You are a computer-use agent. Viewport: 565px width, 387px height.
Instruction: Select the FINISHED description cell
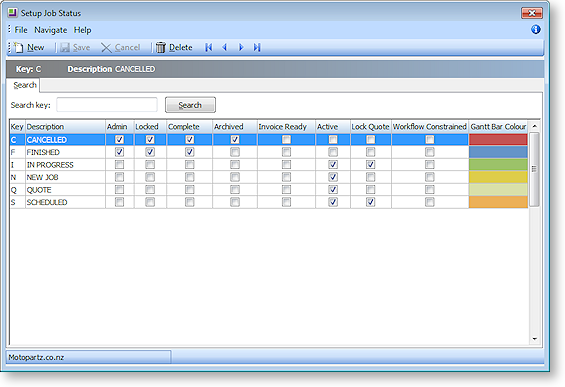65,152
